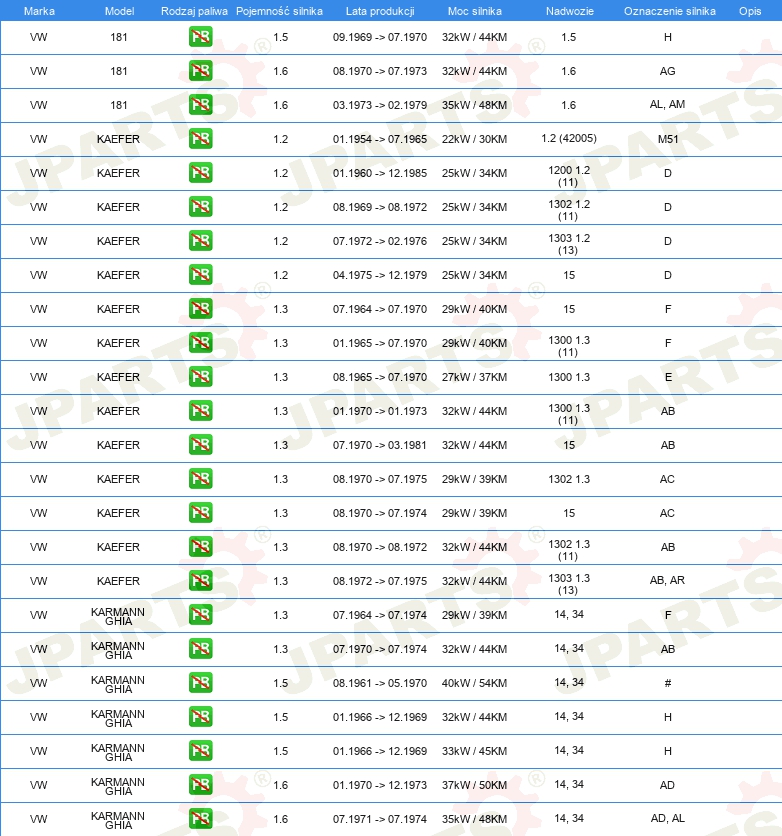782x836 pixels.
Task: Click the Pojemność silnika column header
Action: [279, 11]
